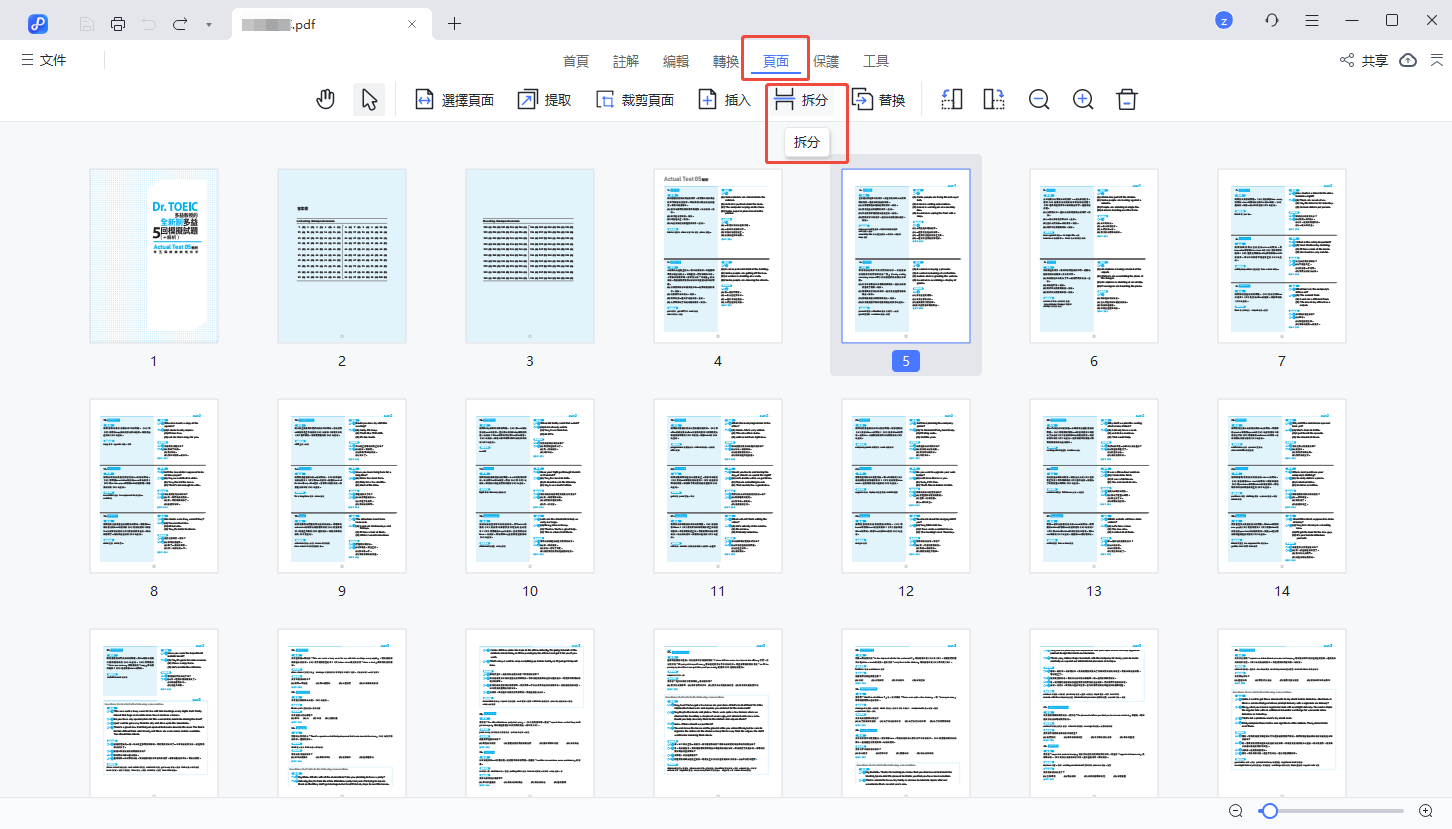Collapse the ribbon with top-right chevron
Image resolution: width=1452 pixels, height=829 pixels.
(x=1436, y=61)
